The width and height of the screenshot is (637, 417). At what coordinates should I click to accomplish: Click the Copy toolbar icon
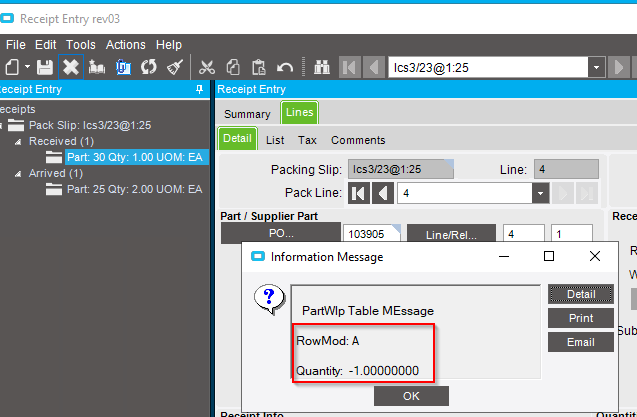(x=233, y=67)
